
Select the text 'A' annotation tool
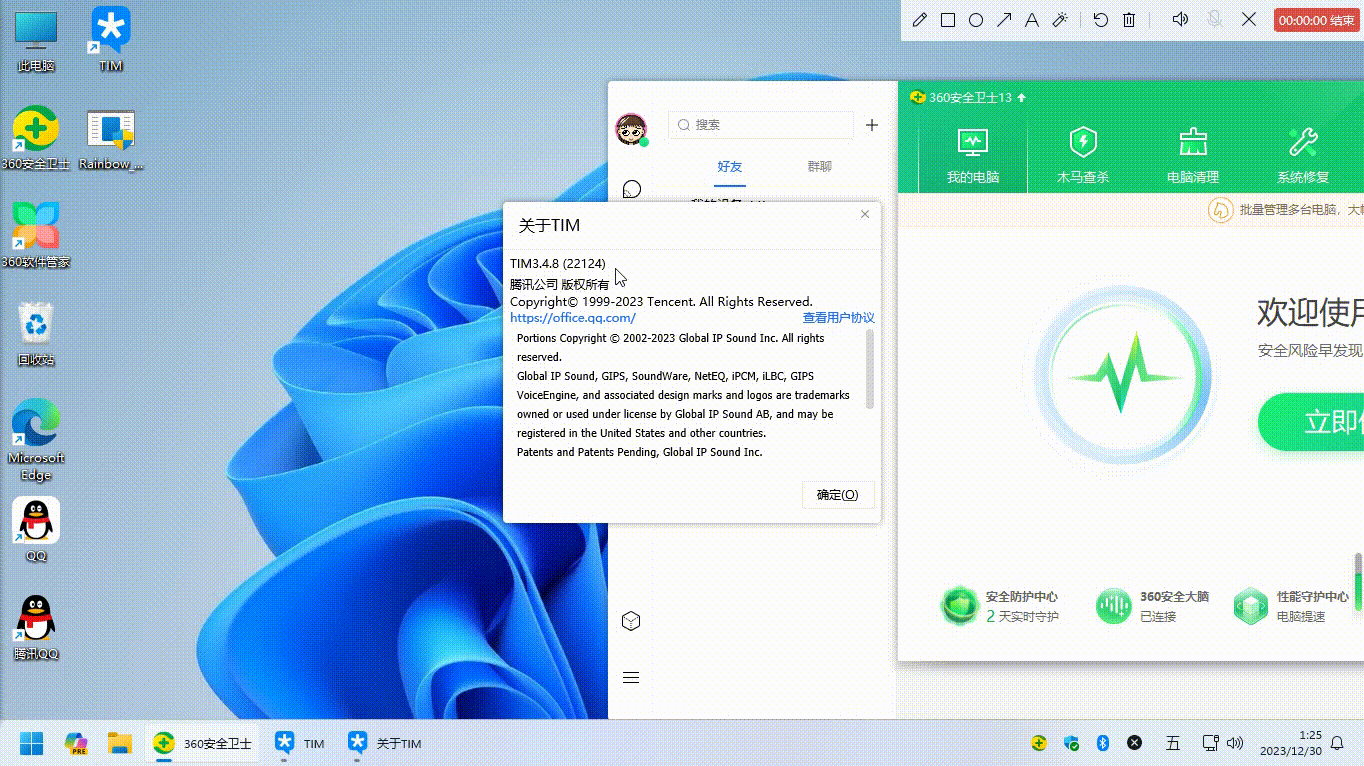(x=1032, y=20)
